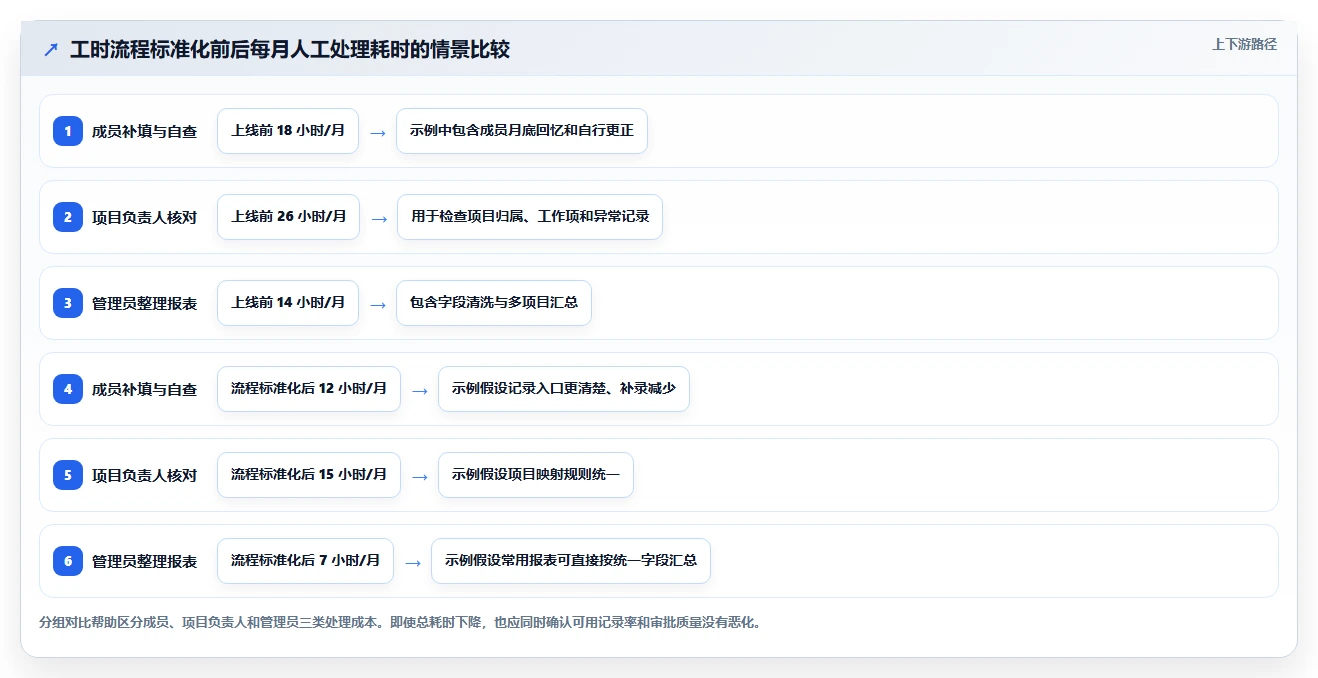1318x678 pixels.
Task: Click the number 2 step badge
Action: 68,217
